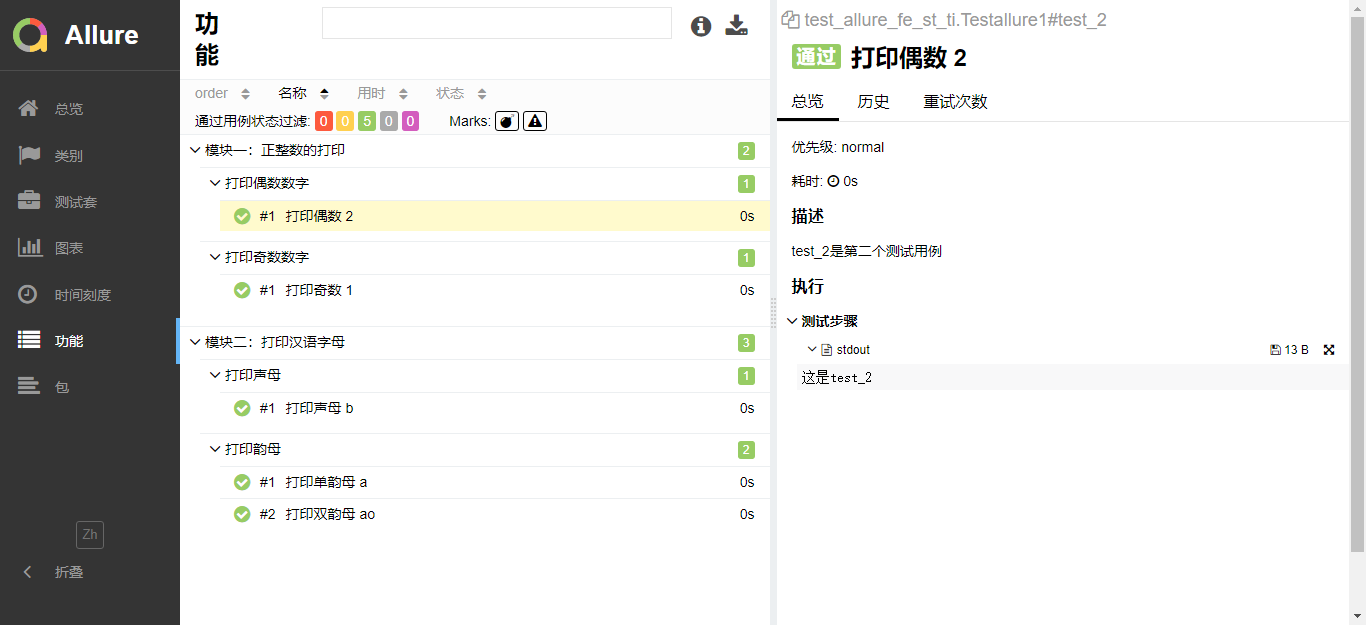Toggle the flaky bomb mark filter
Screen dimensions: 1366x625
point(507,121)
